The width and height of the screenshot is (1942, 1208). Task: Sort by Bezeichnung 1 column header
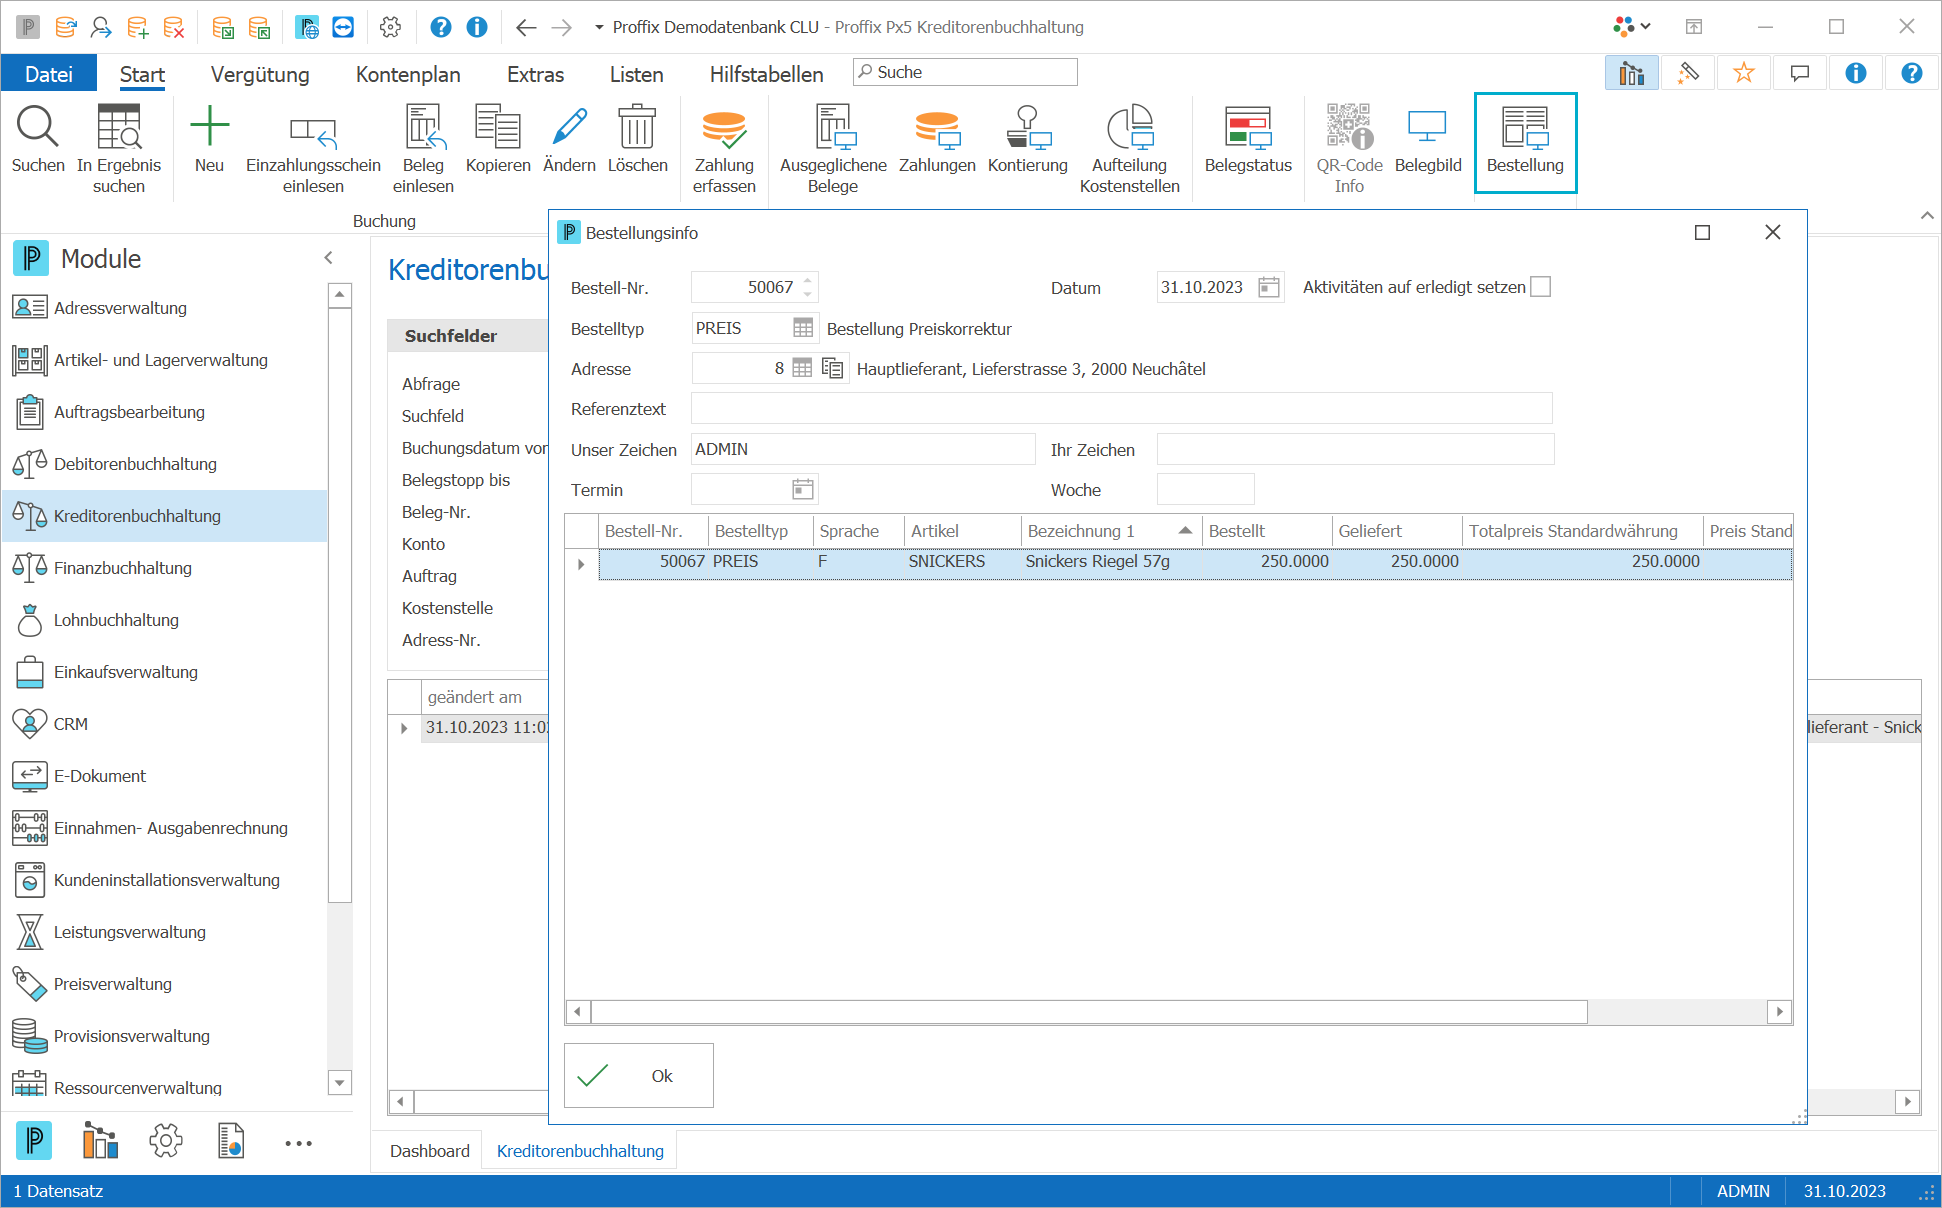click(1110, 531)
